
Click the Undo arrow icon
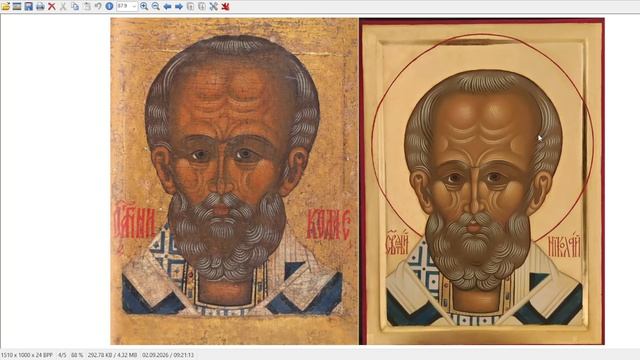tap(98, 6)
